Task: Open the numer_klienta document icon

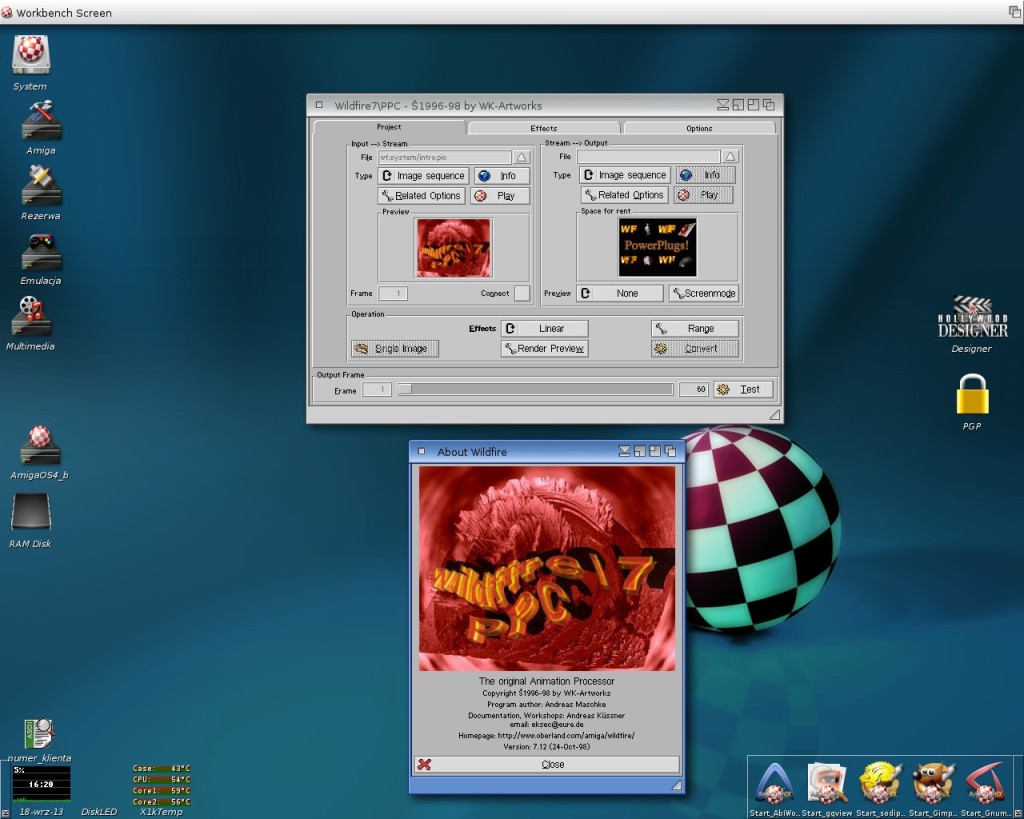Action: click(x=39, y=733)
